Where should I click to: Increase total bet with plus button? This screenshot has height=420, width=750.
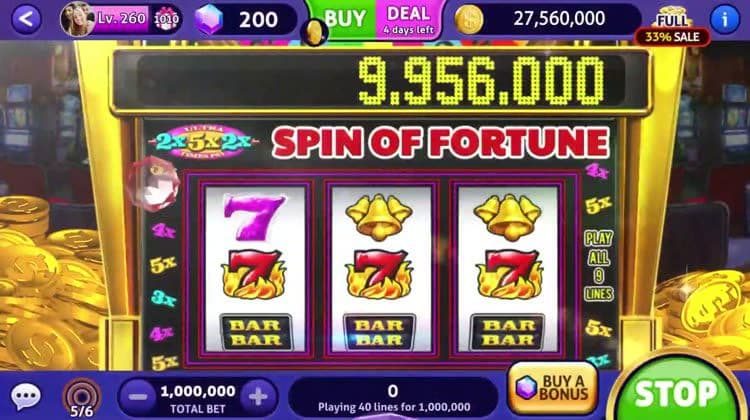tap(258, 397)
